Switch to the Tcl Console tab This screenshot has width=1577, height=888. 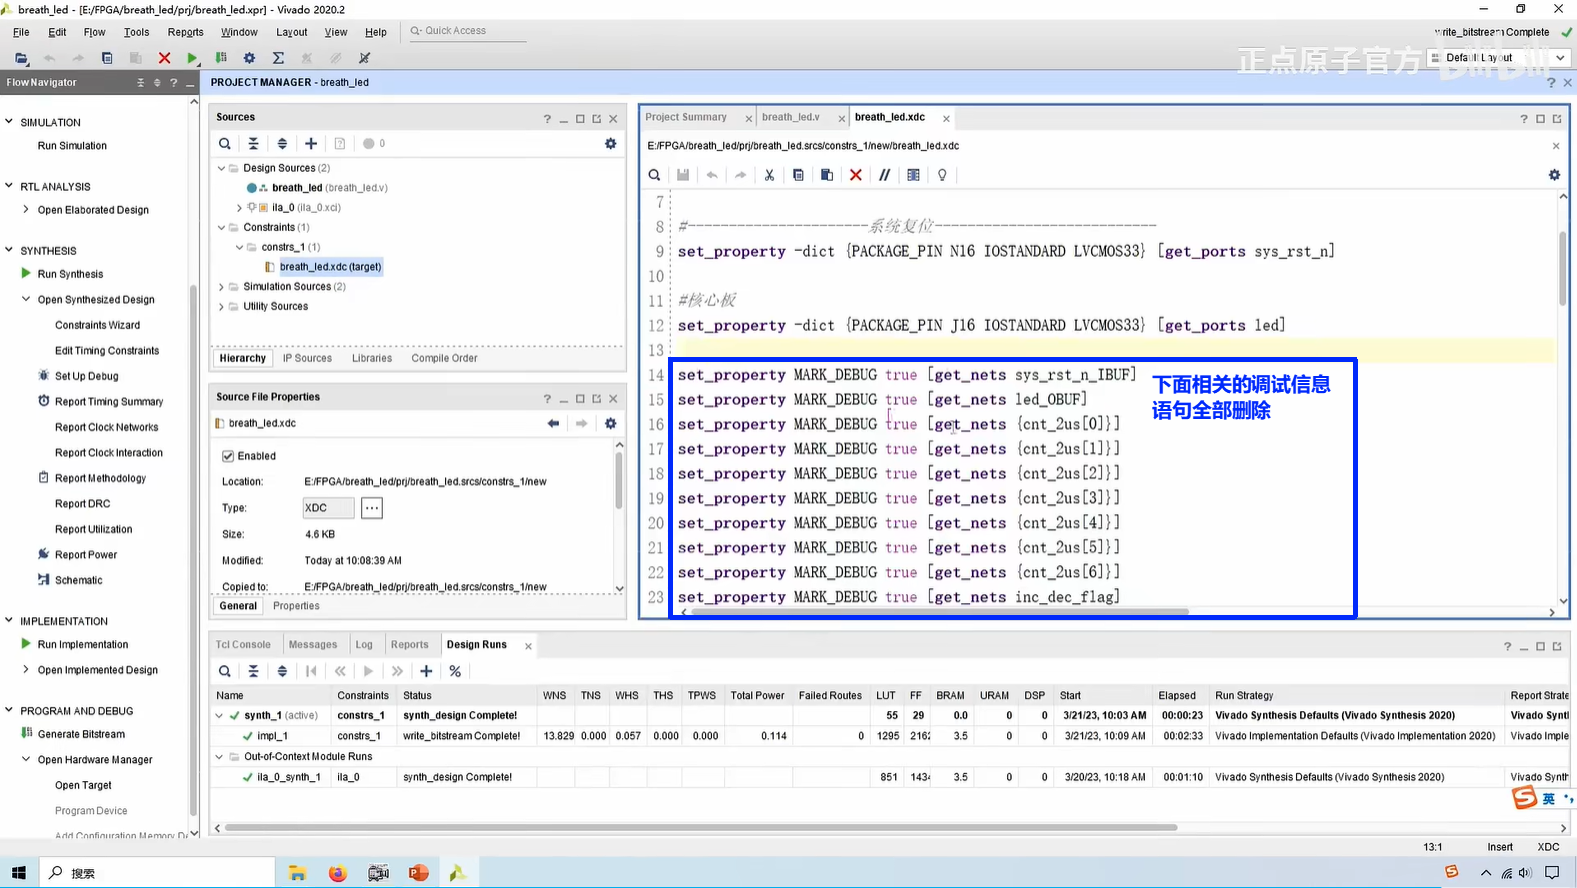(243, 645)
